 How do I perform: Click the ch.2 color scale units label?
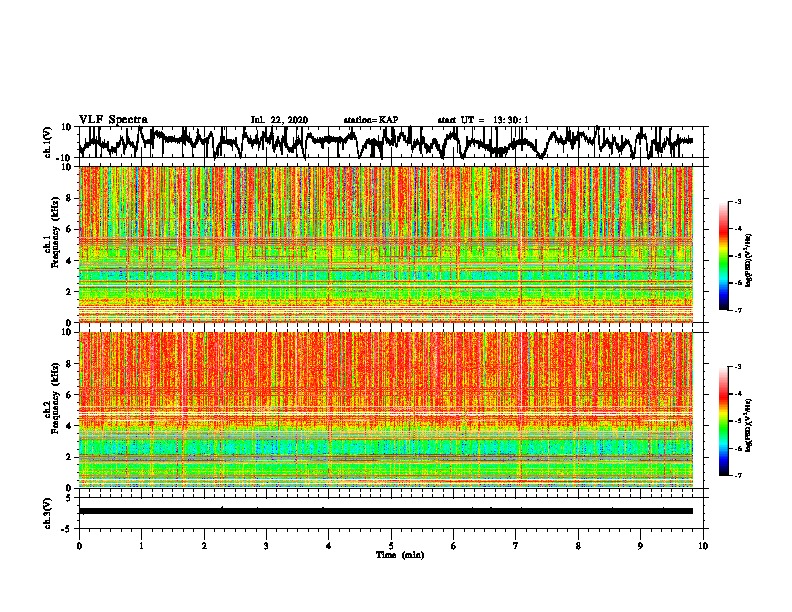pyautogui.click(x=749, y=426)
